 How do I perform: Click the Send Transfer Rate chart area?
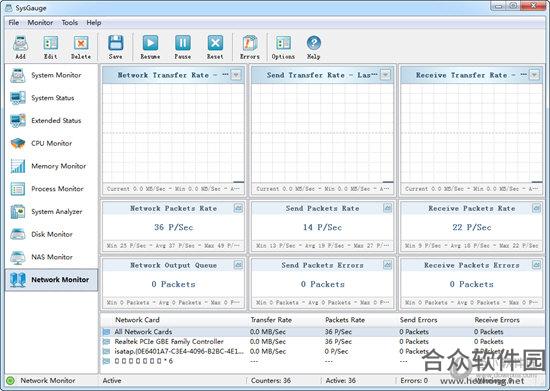tap(323, 133)
